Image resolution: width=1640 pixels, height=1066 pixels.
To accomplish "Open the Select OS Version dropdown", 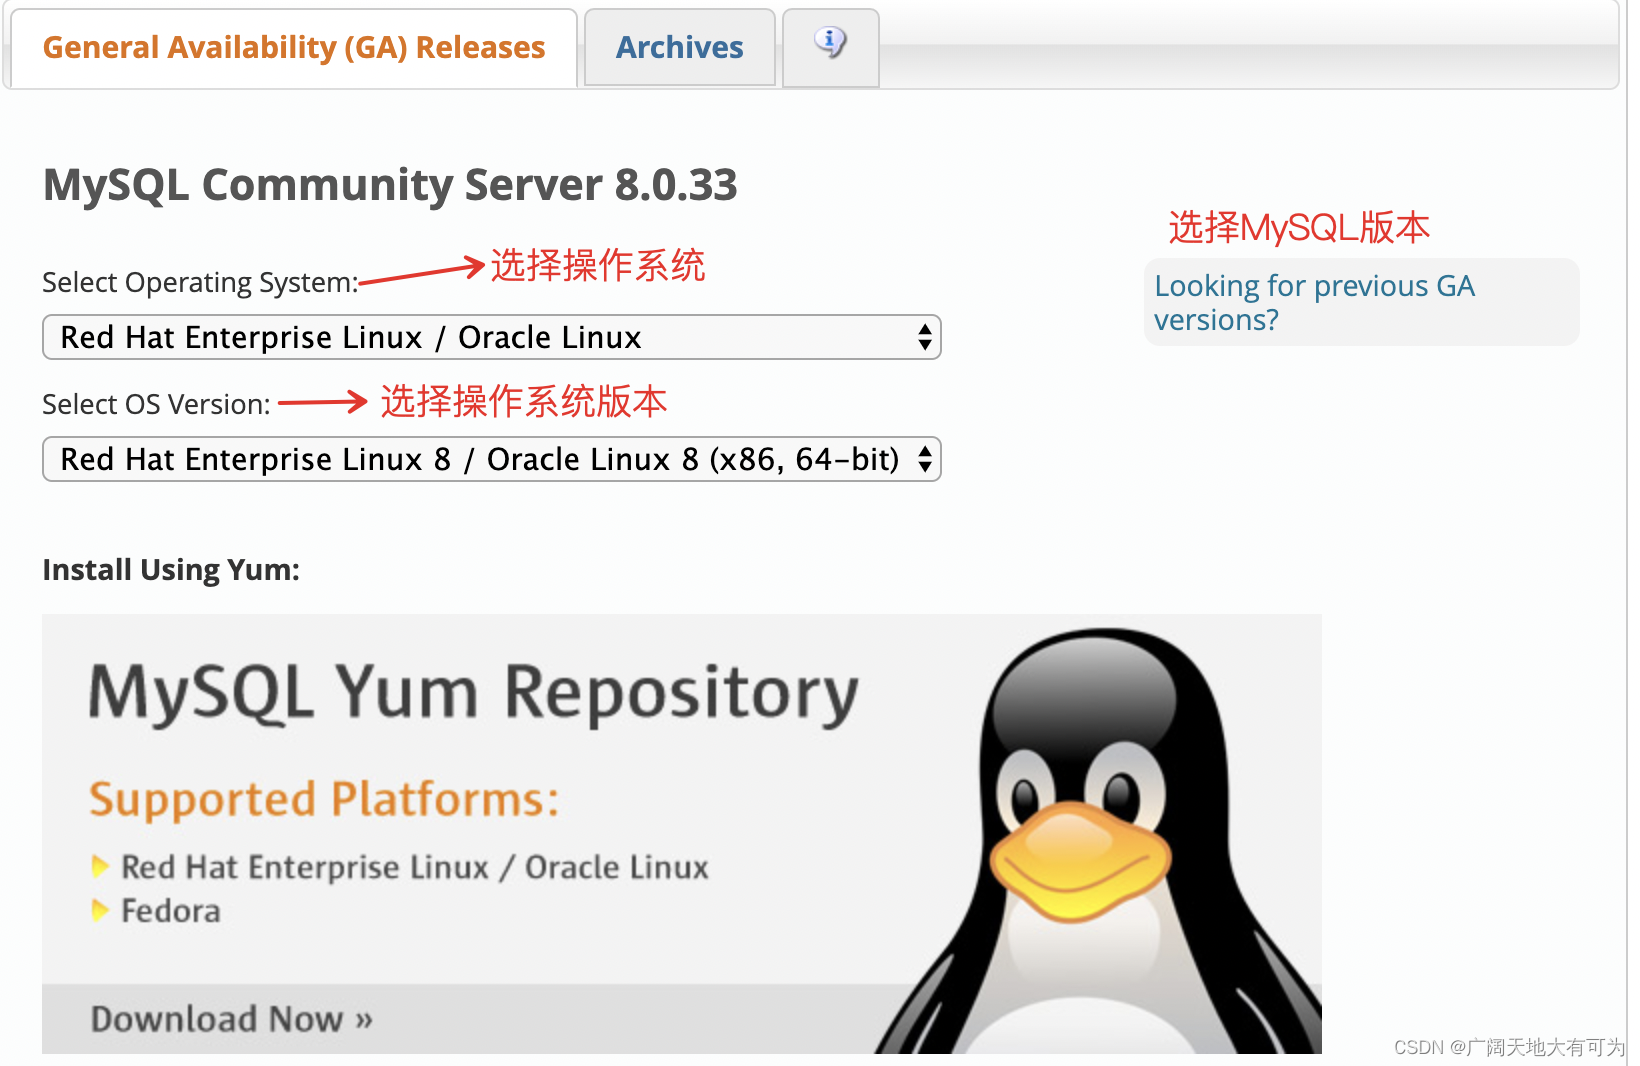I will coord(492,459).
